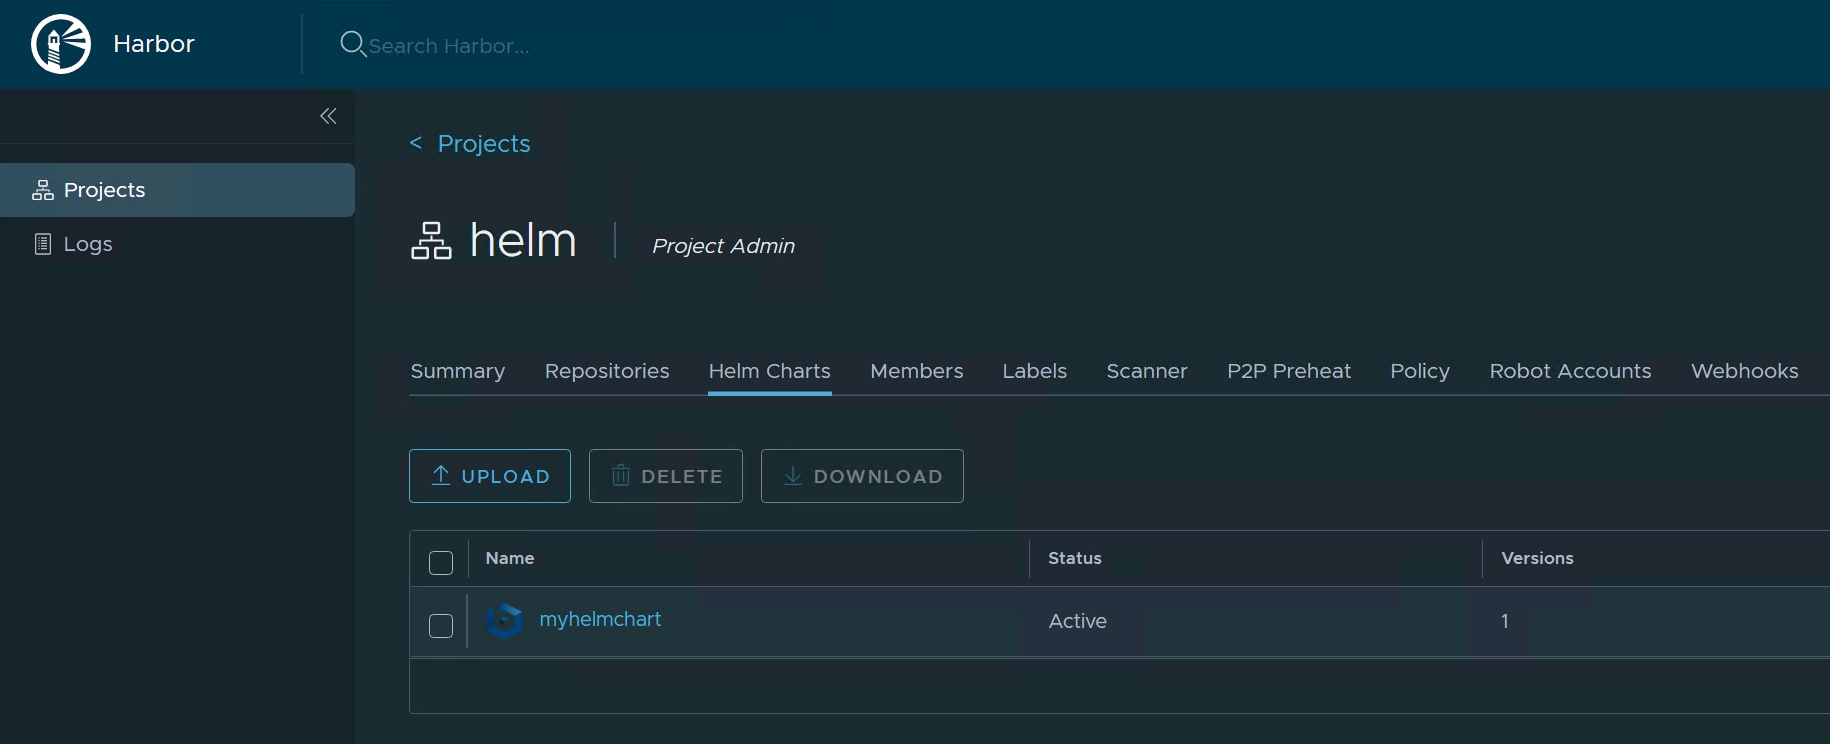The width and height of the screenshot is (1830, 744).
Task: Click the Projects sidebar icon
Action: 43,190
